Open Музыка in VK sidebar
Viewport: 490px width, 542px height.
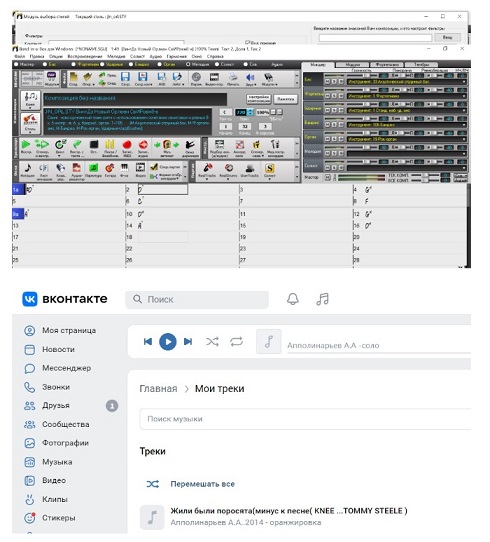pyautogui.click(x=57, y=462)
